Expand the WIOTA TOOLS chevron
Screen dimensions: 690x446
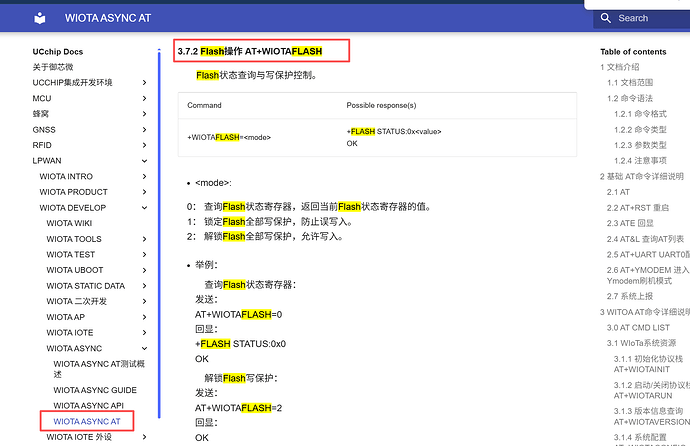click(x=144, y=239)
